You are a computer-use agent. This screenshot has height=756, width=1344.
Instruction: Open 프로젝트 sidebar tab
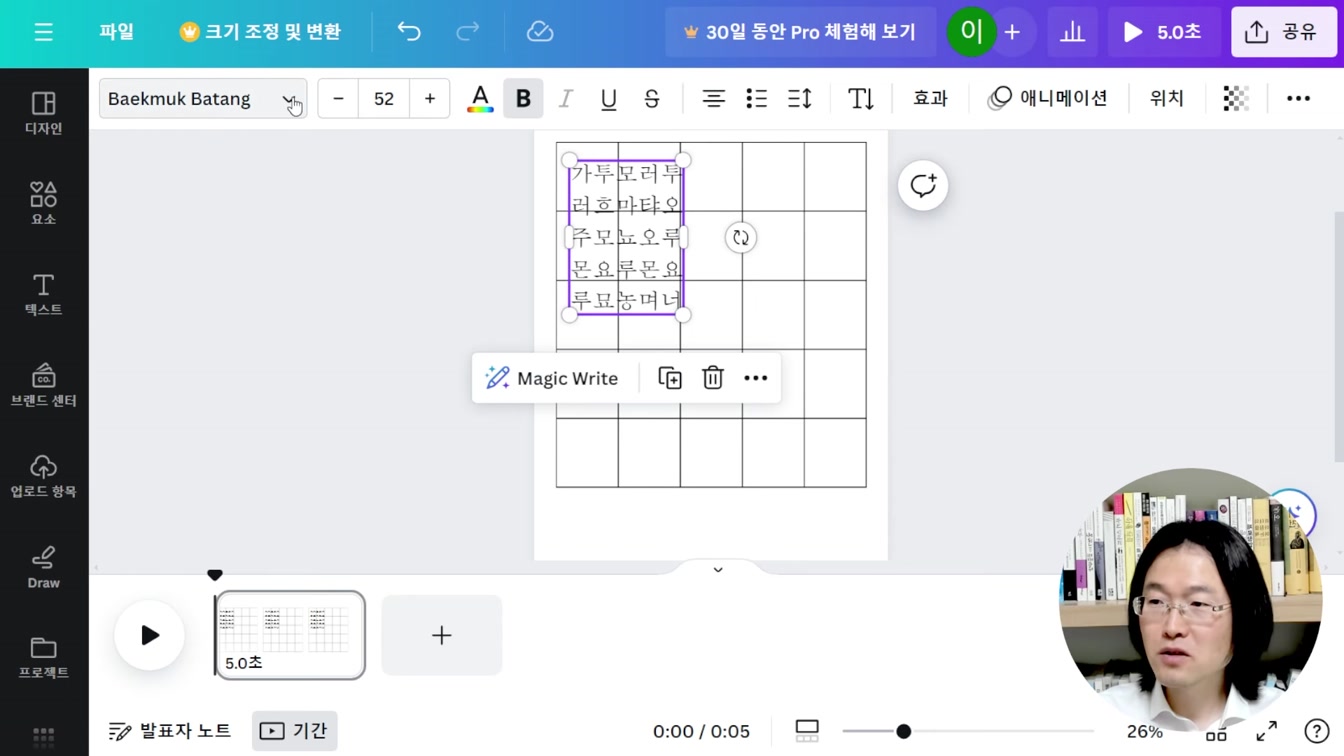click(x=44, y=657)
